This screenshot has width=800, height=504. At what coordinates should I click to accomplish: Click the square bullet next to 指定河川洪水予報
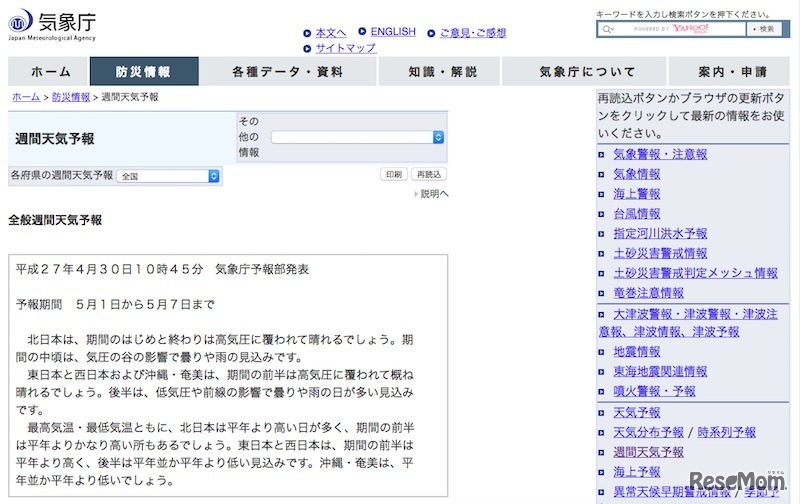click(x=602, y=234)
